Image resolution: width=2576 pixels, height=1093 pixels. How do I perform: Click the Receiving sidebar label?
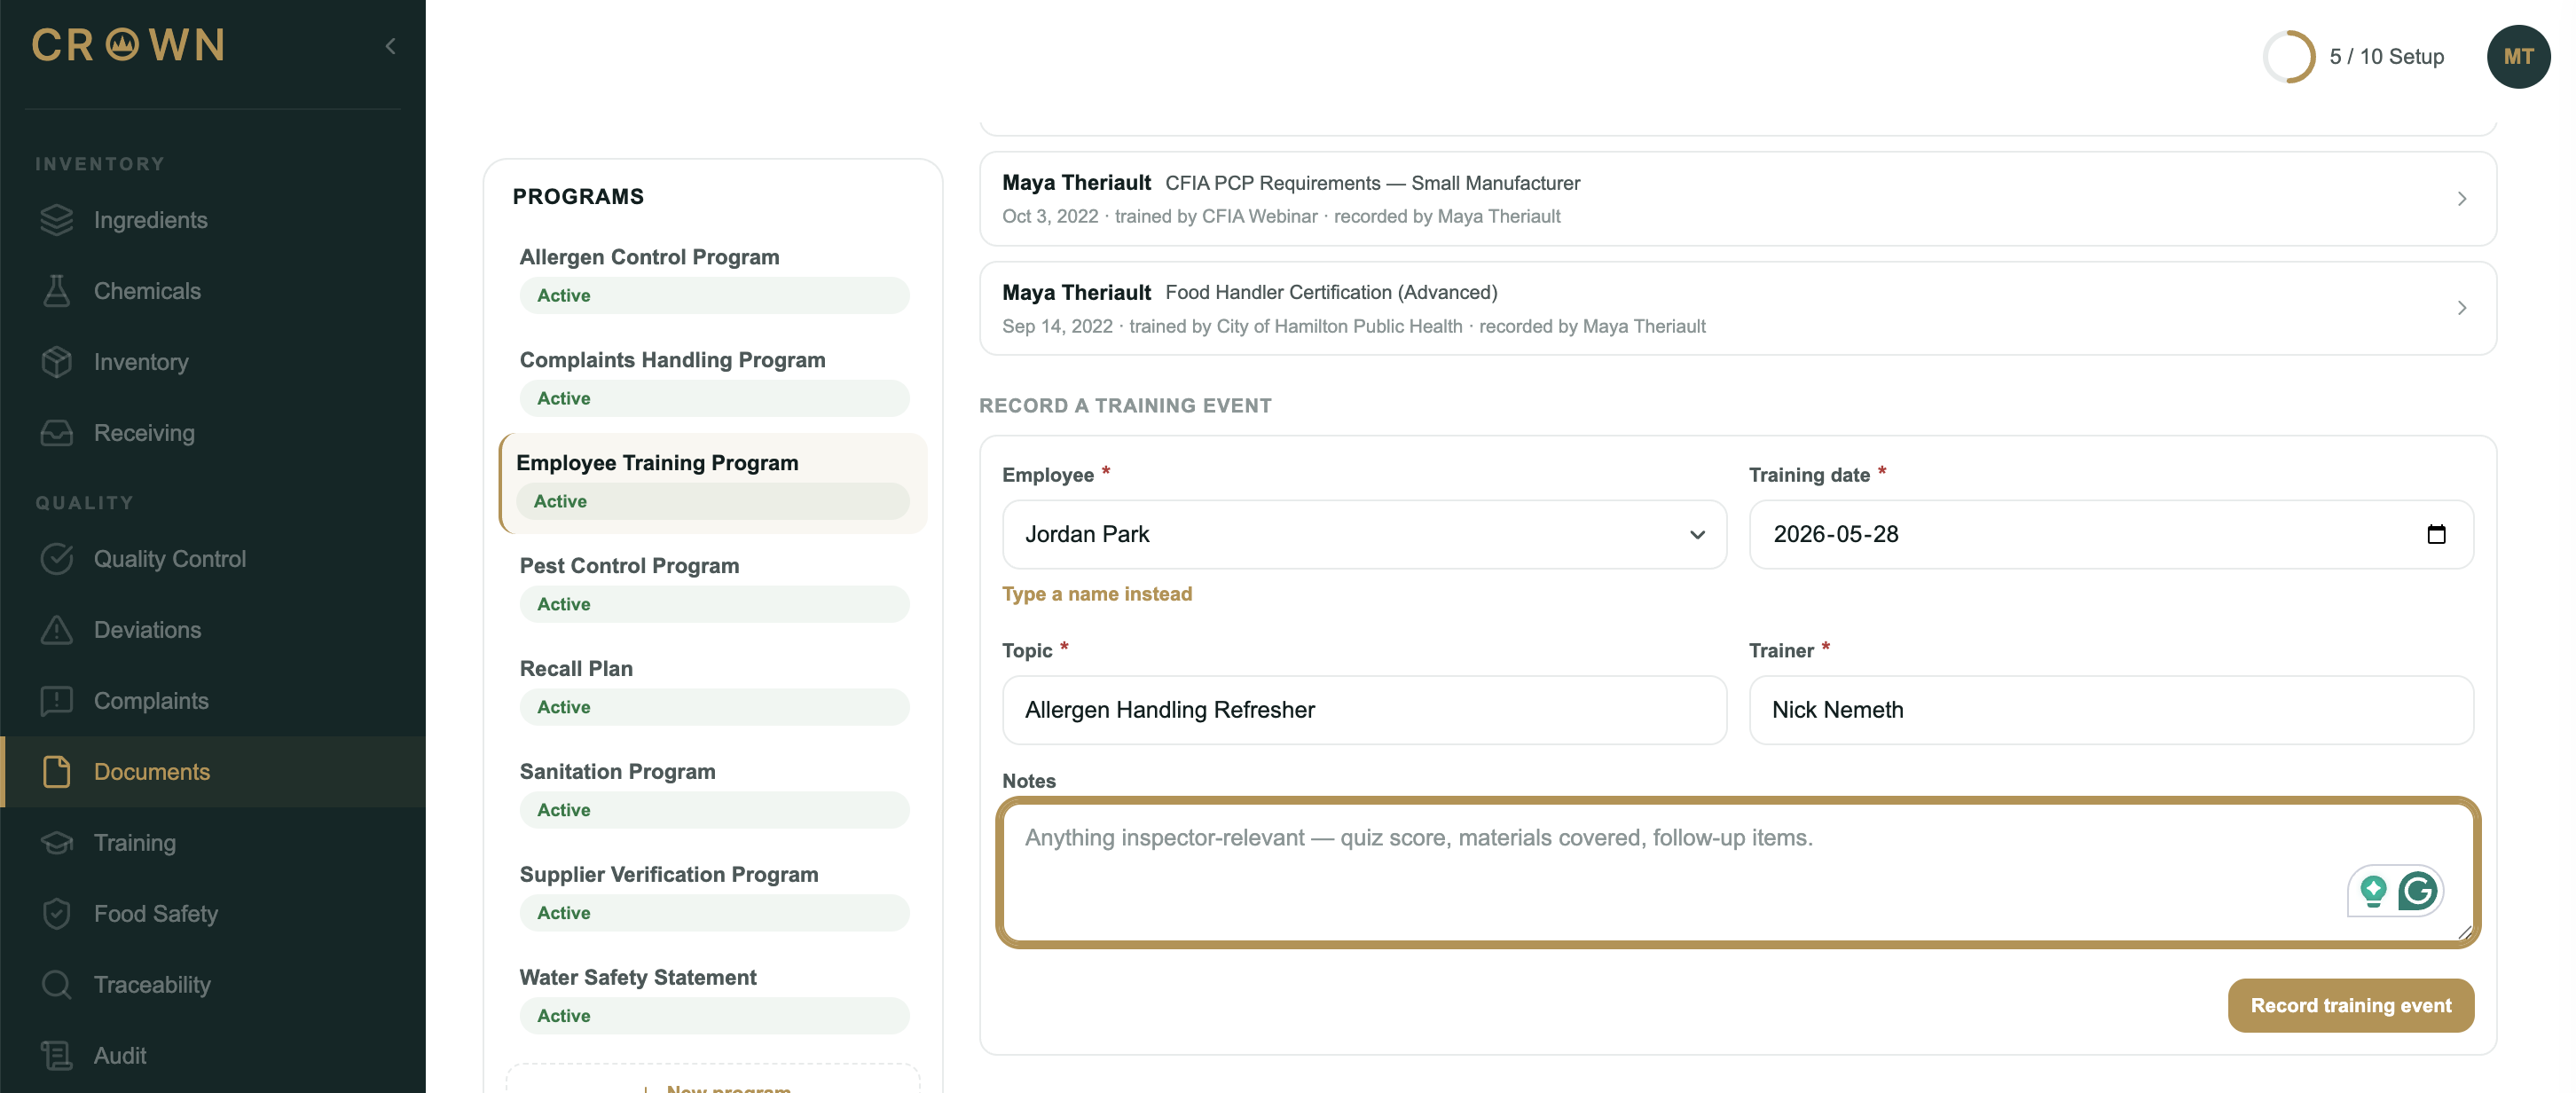[144, 433]
